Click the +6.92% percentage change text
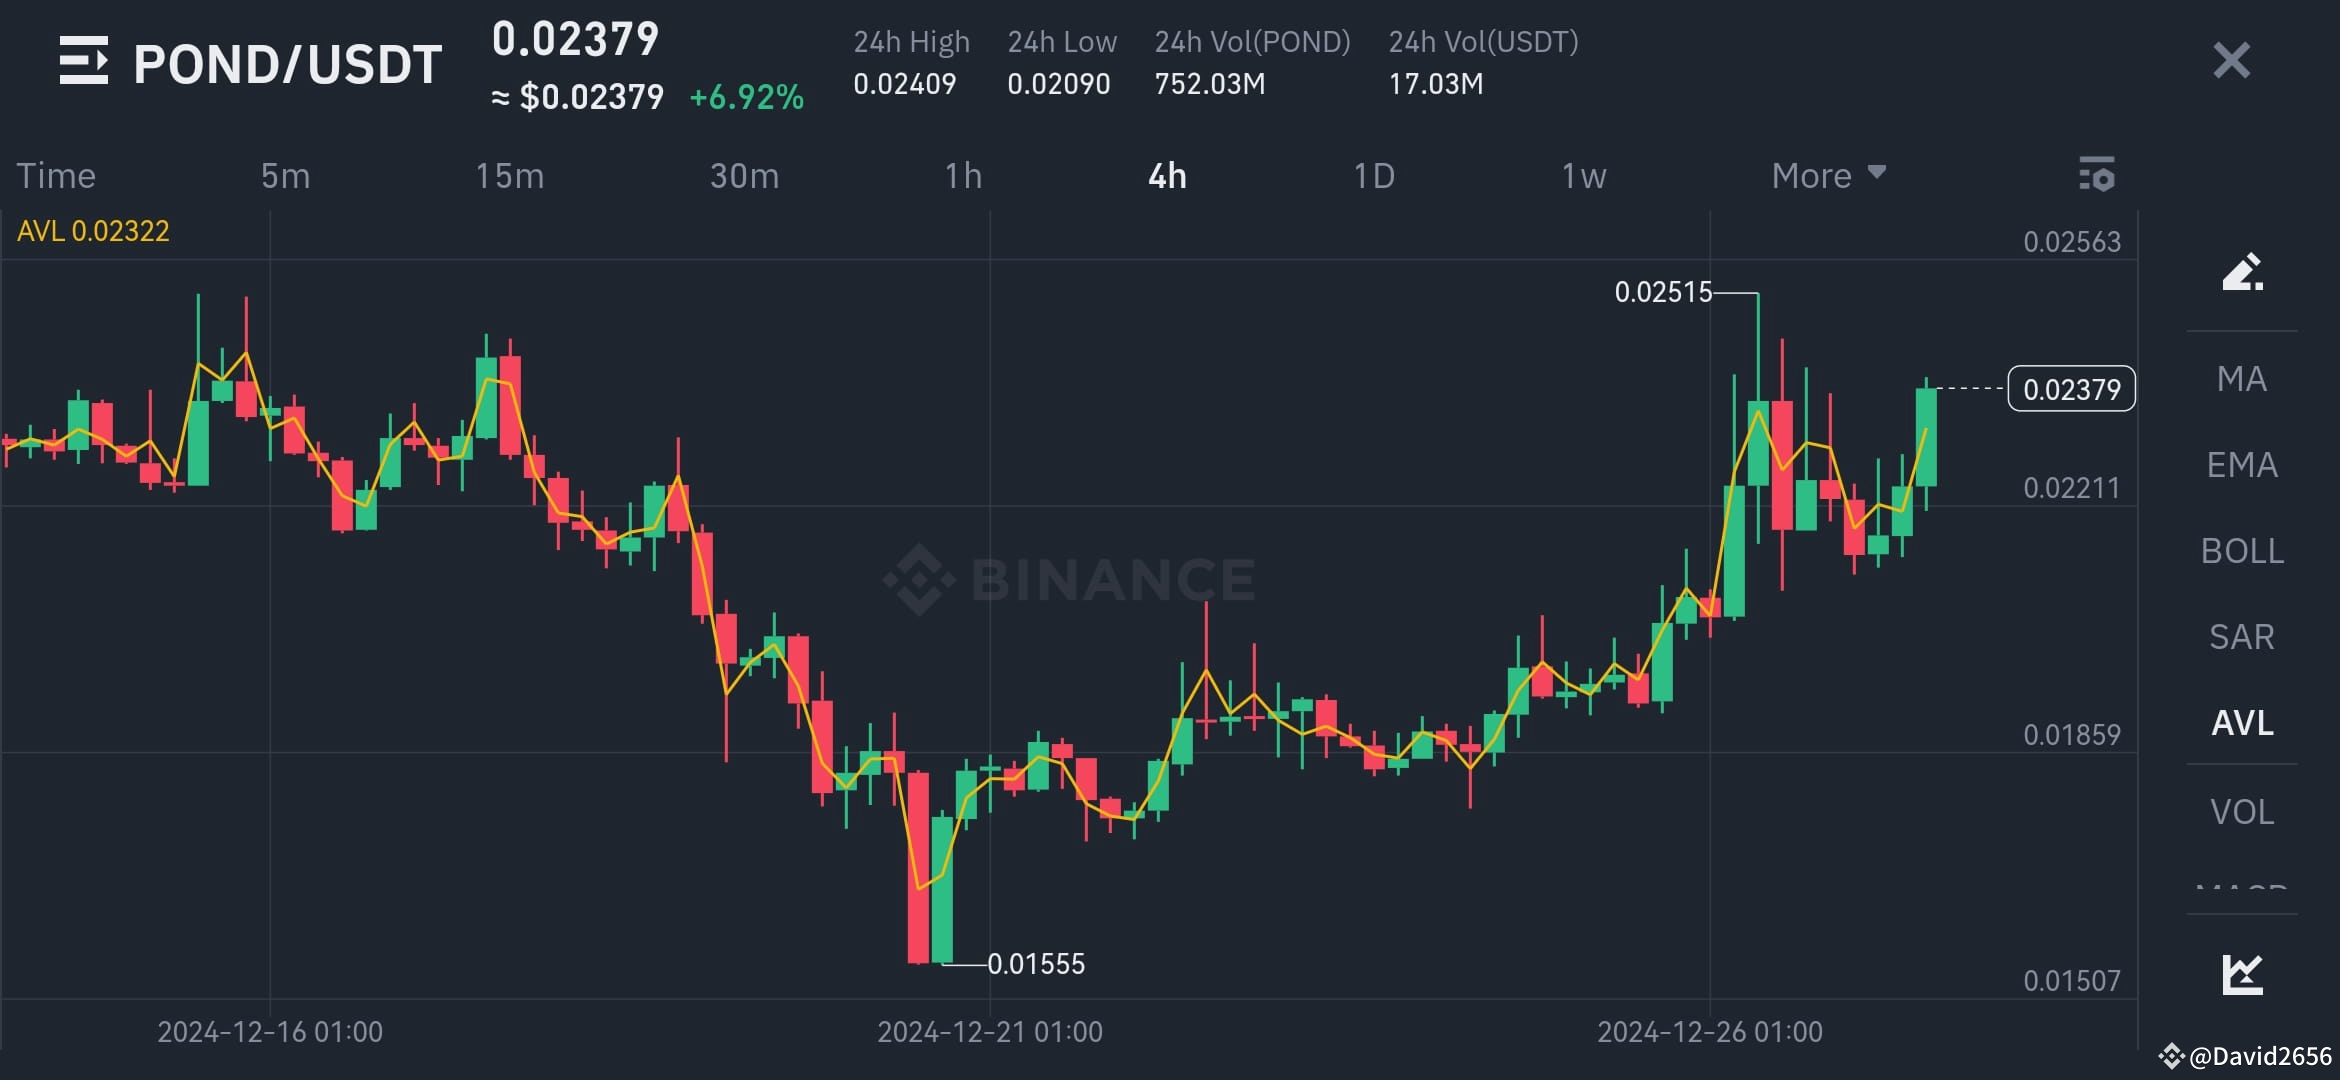 pyautogui.click(x=746, y=98)
